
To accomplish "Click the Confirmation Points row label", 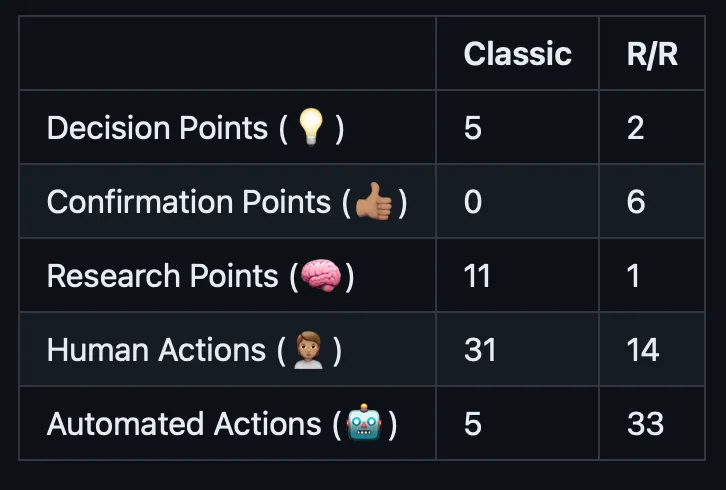I will (188, 202).
